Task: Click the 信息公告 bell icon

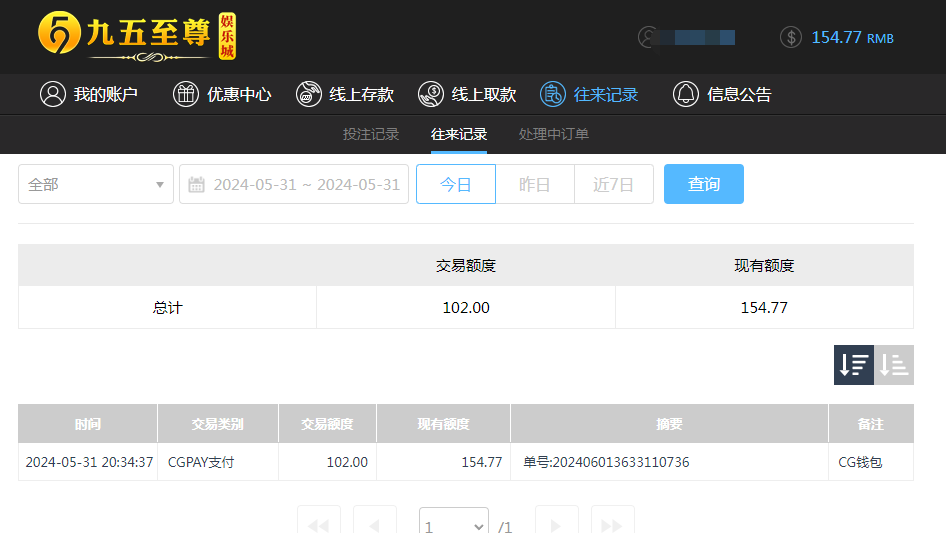Action: 686,94
